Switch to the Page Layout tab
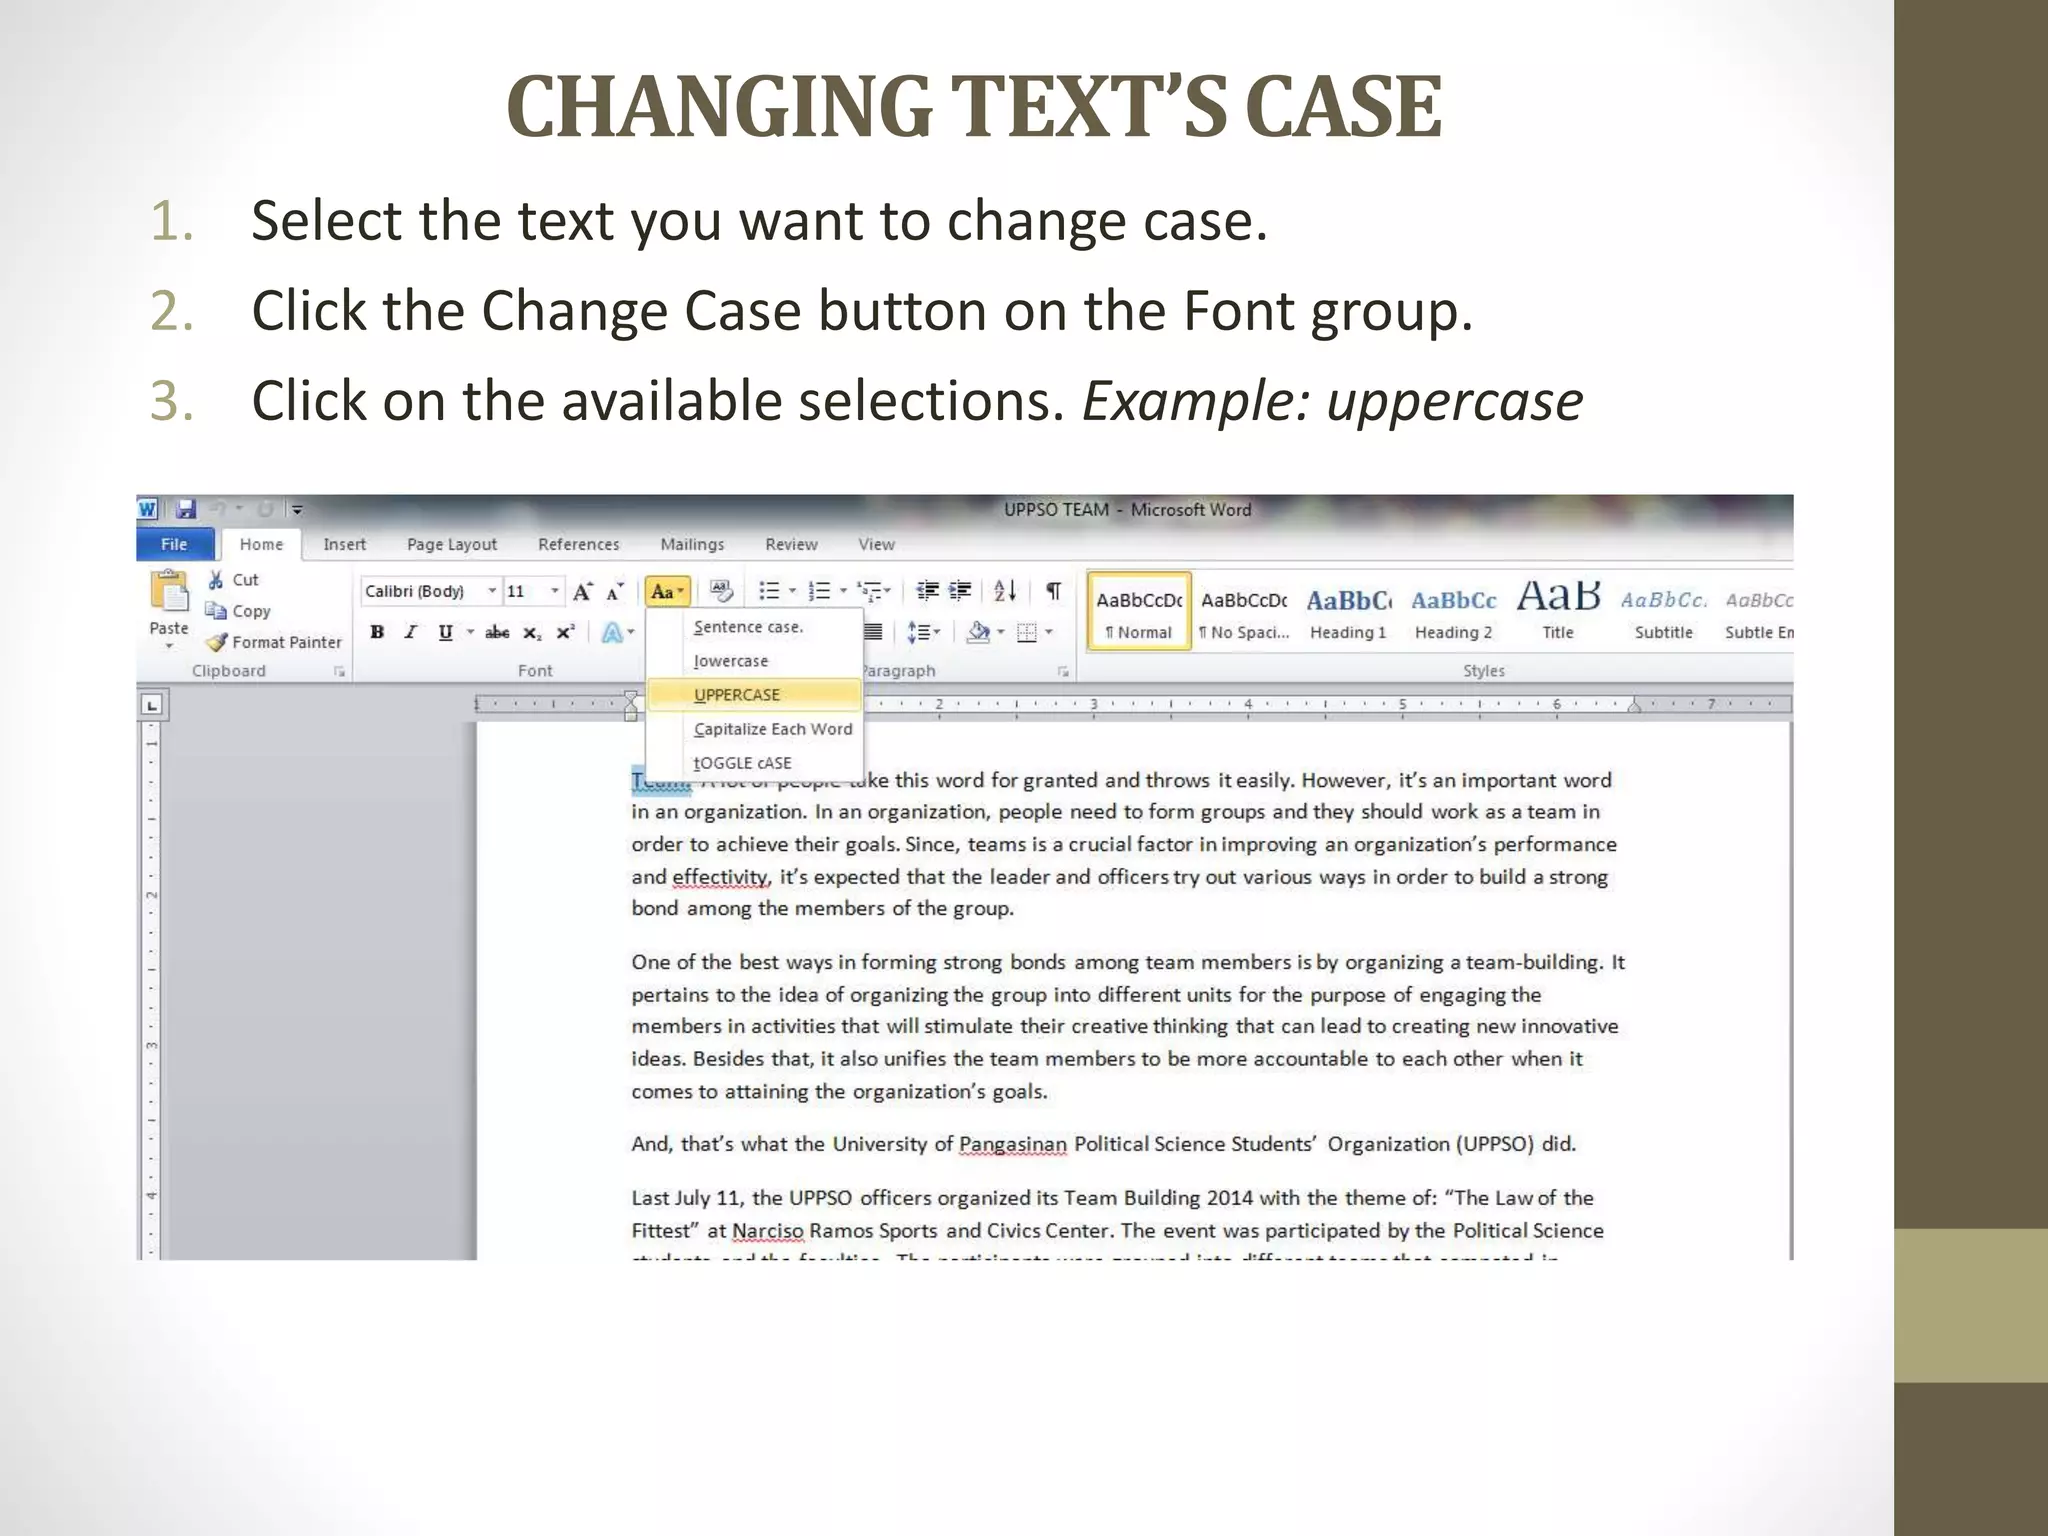Screen dimensions: 2048x1536 (x=452, y=544)
